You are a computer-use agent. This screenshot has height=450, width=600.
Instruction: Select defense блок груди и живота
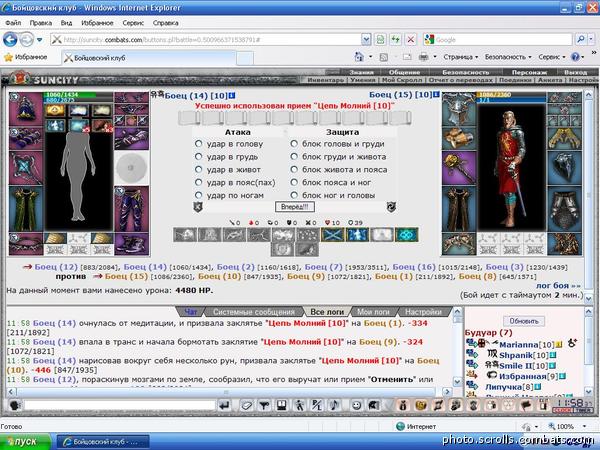(294, 157)
